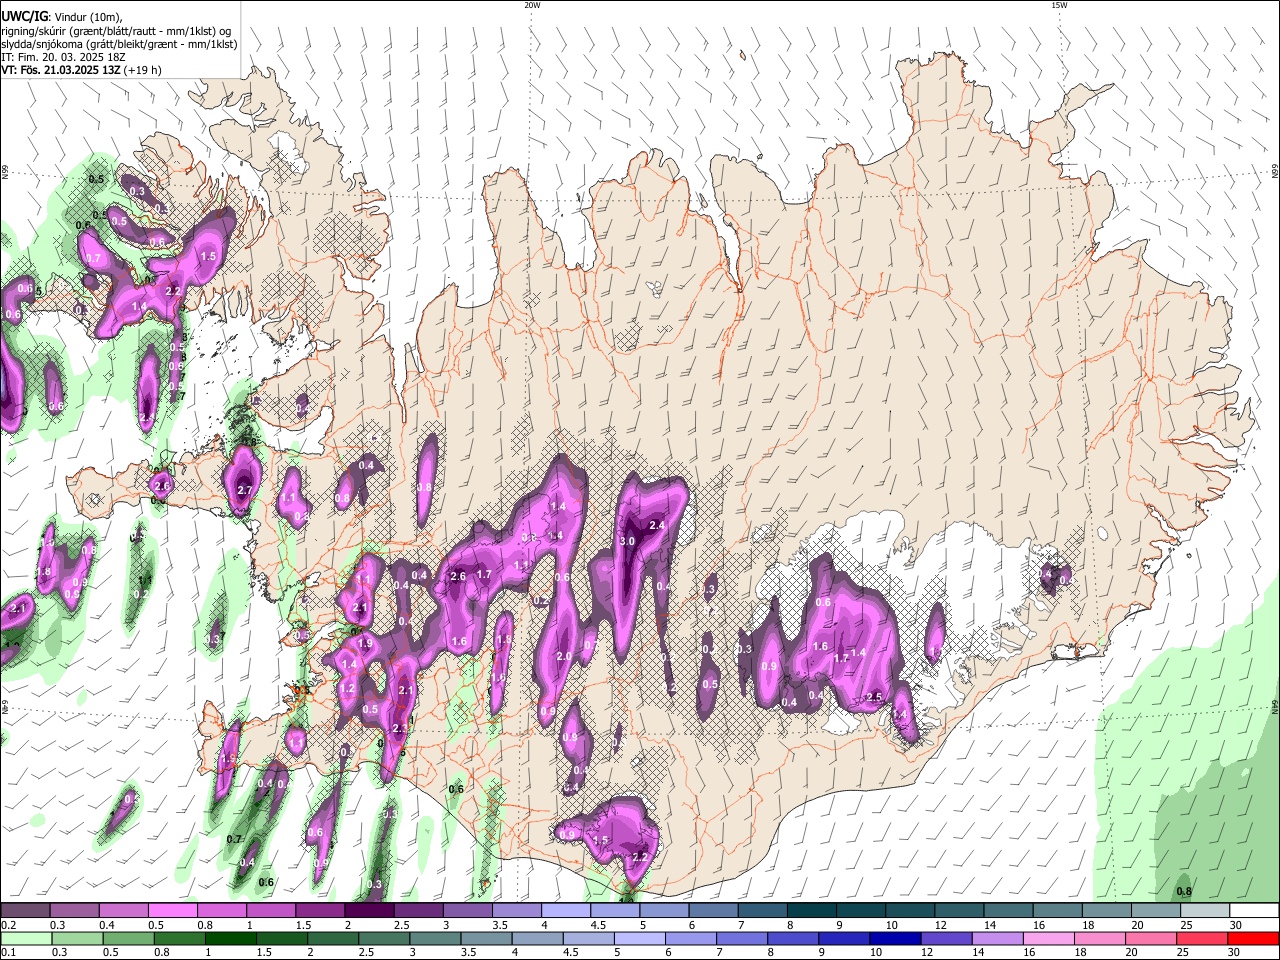This screenshot has width=1280, height=960.
Task: Click the "20W" longitude label
Action: click(532, 5)
